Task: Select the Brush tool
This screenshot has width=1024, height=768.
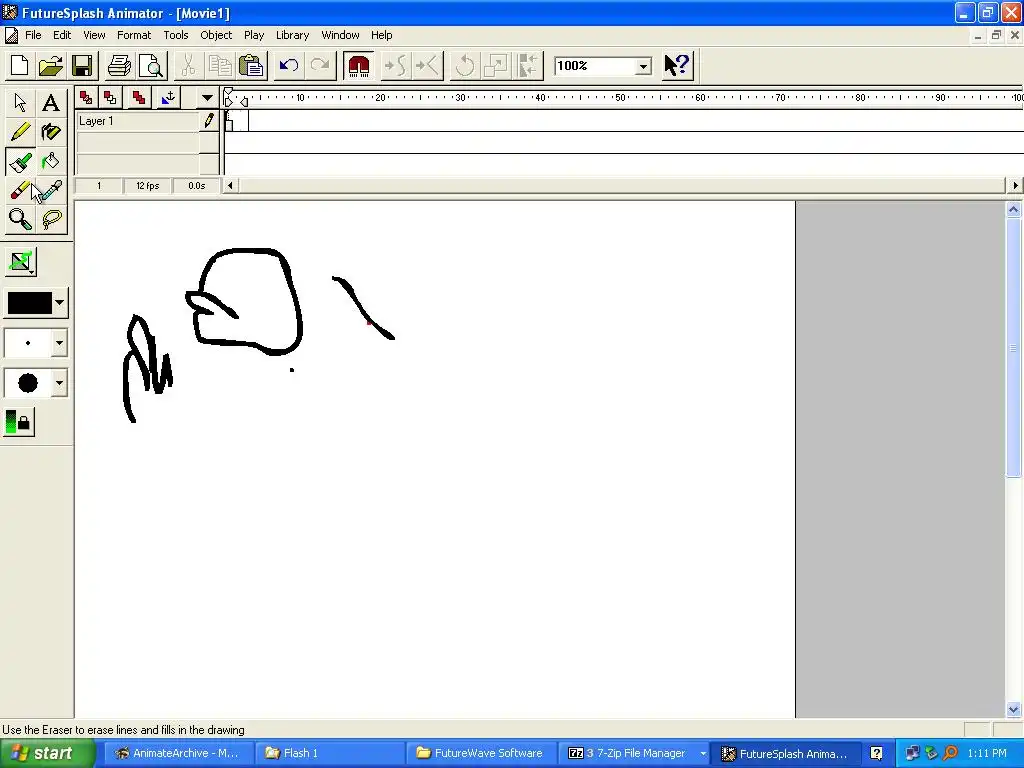Action: point(20,161)
